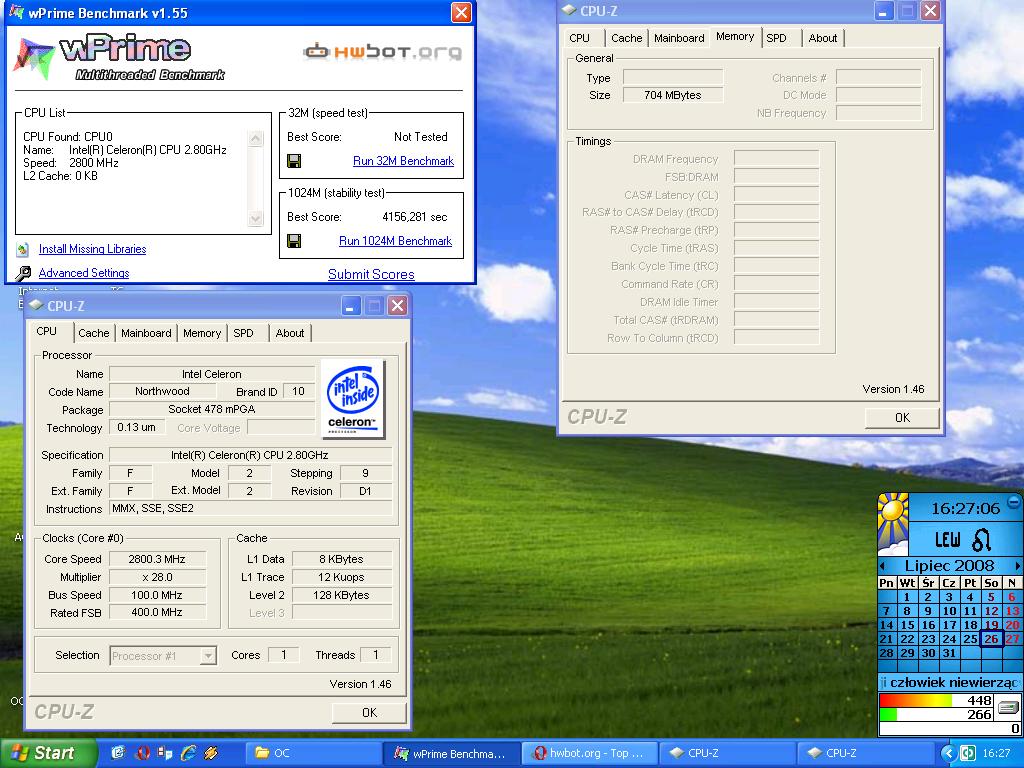Select day 26 in the calendar
The width and height of the screenshot is (1024, 768).
pos(991,639)
